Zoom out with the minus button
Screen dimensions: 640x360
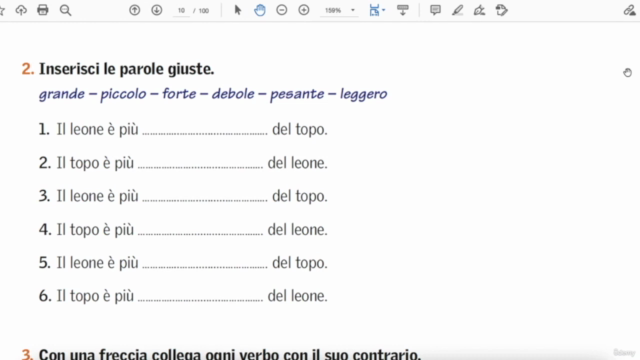[282, 10]
